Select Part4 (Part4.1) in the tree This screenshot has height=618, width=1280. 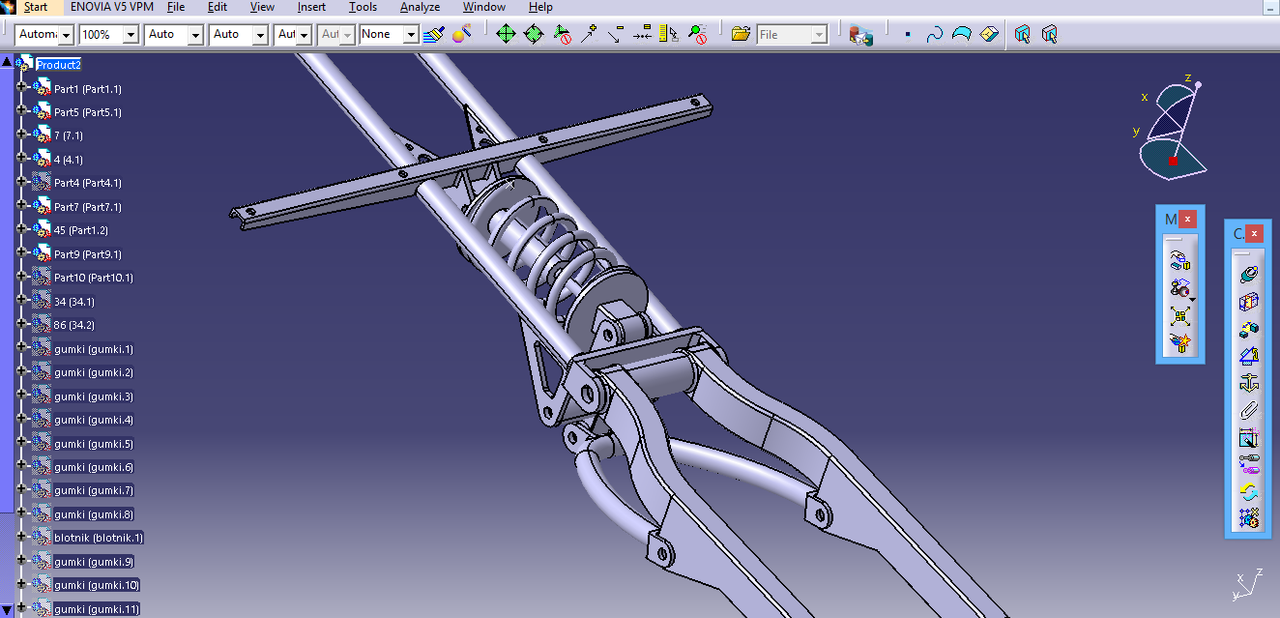point(88,183)
